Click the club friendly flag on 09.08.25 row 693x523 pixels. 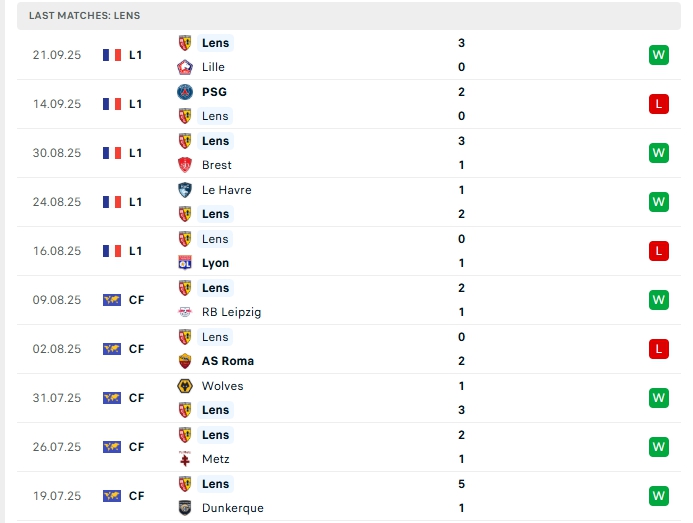(x=112, y=300)
